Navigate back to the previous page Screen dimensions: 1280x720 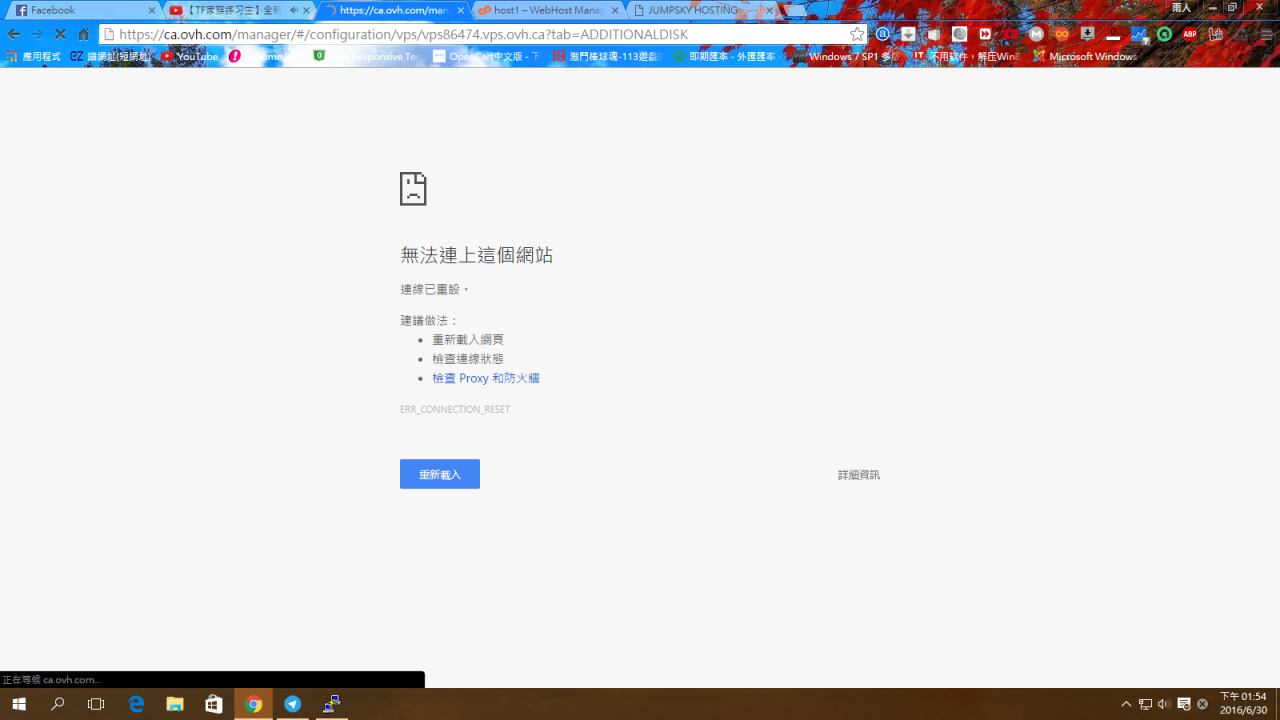click(x=14, y=34)
